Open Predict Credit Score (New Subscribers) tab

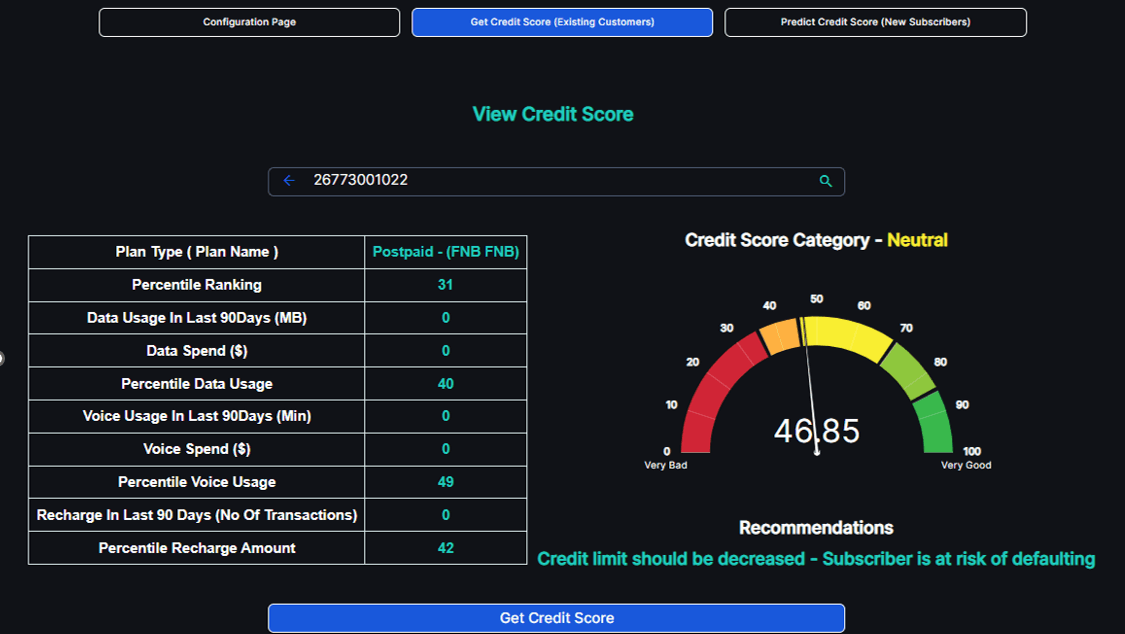(875, 22)
